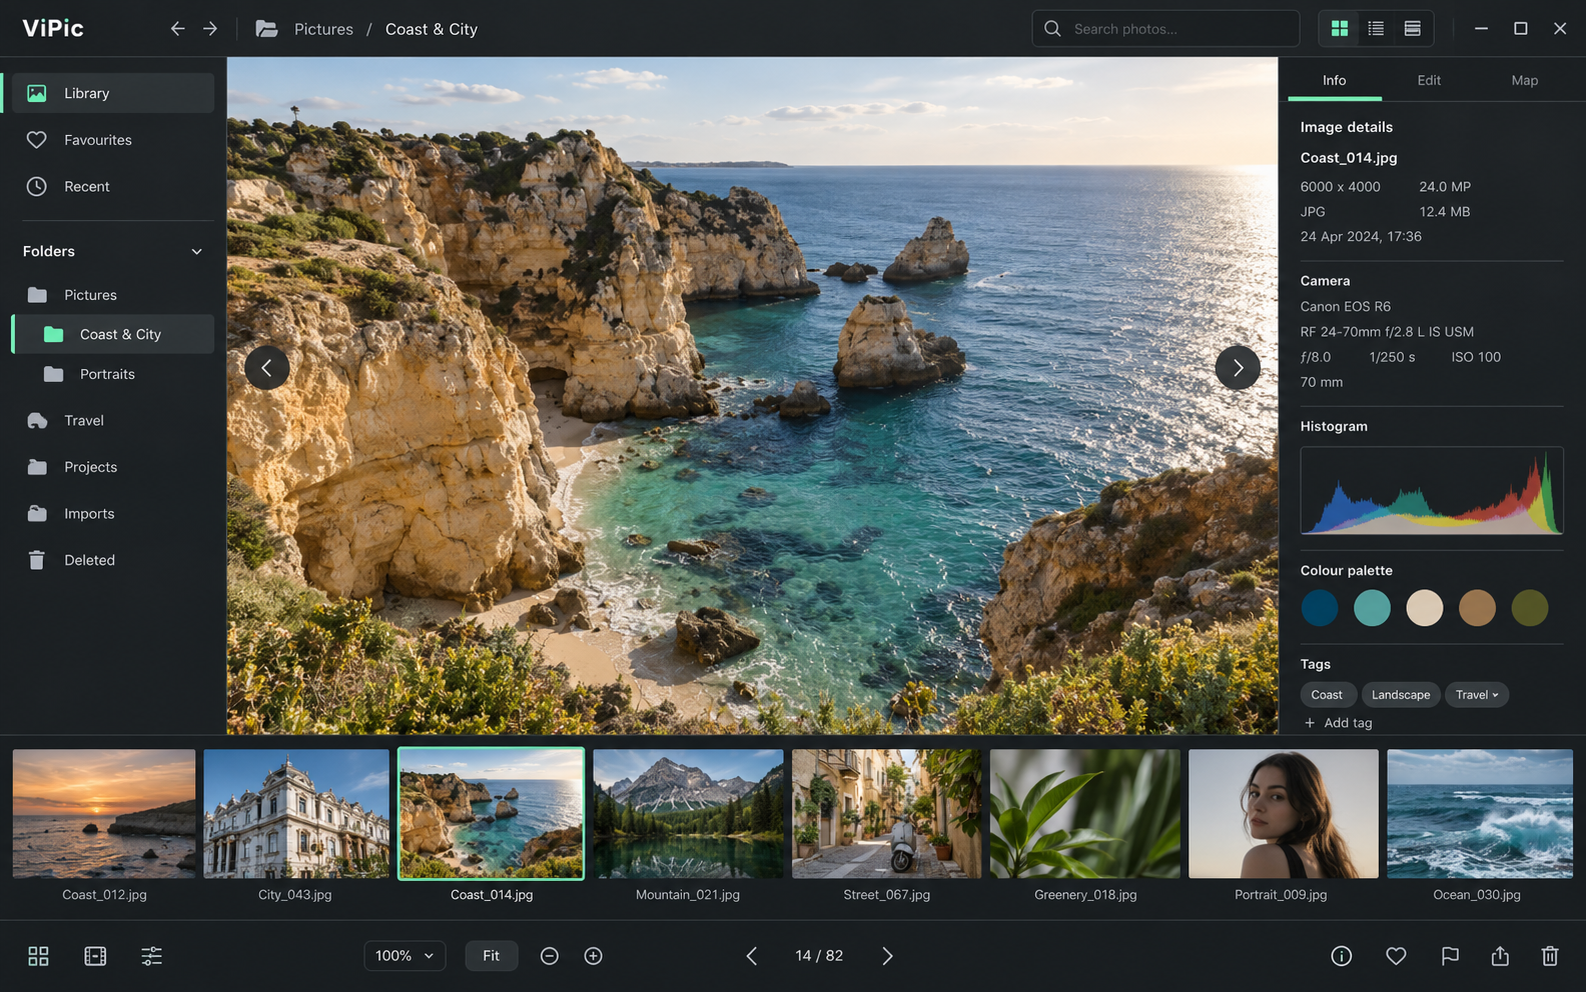The image size is (1586, 992).
Task: Switch to list view in top toolbar
Action: (x=1376, y=29)
